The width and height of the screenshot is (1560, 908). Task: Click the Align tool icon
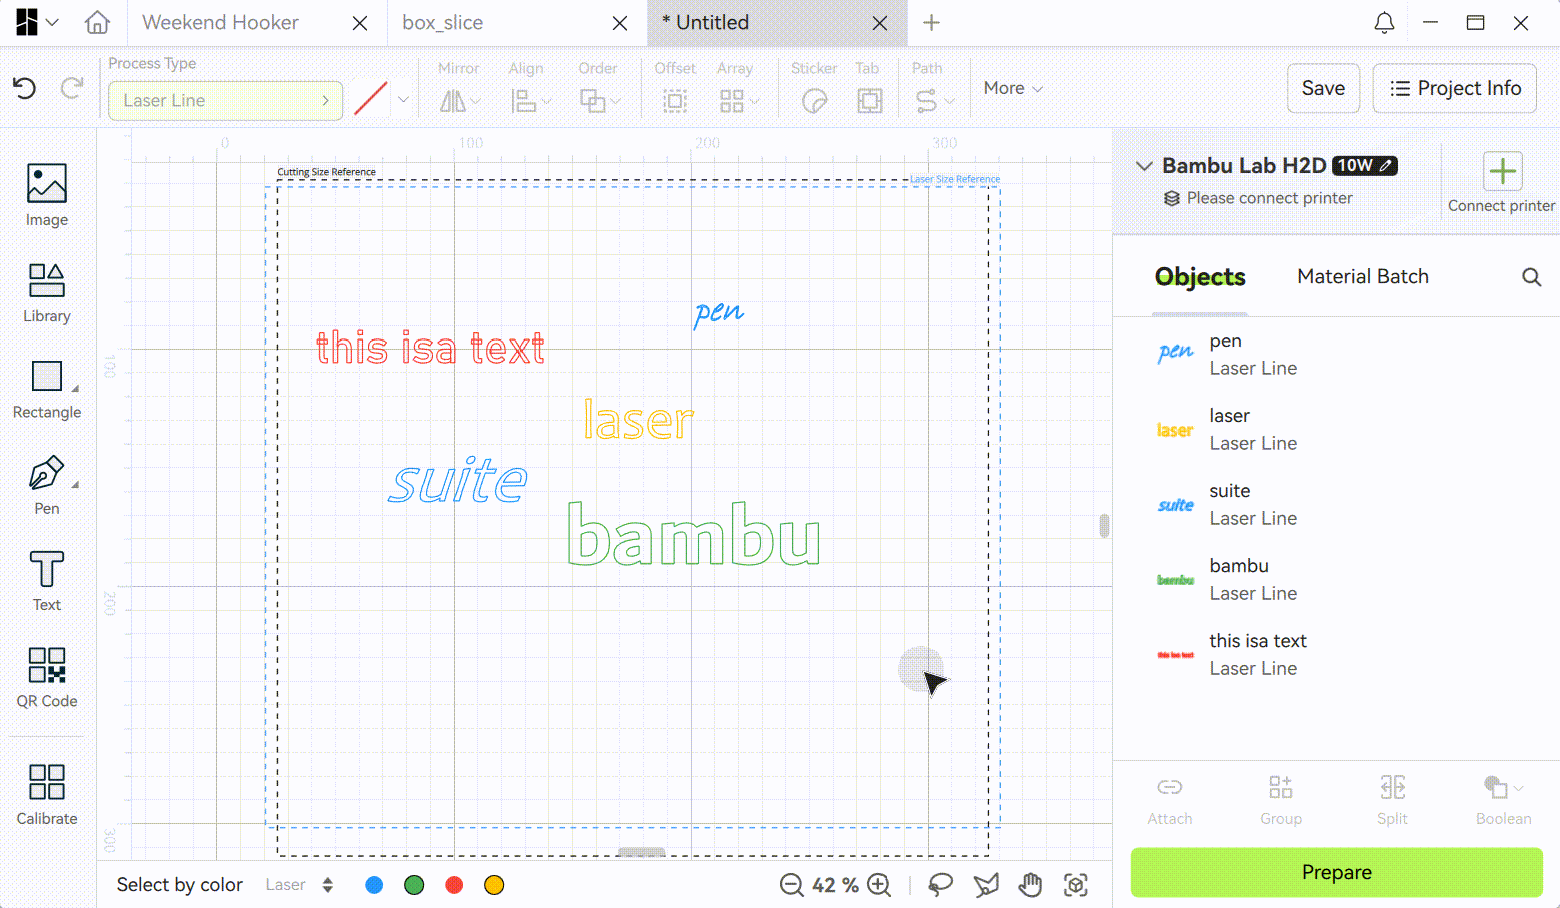click(x=523, y=101)
